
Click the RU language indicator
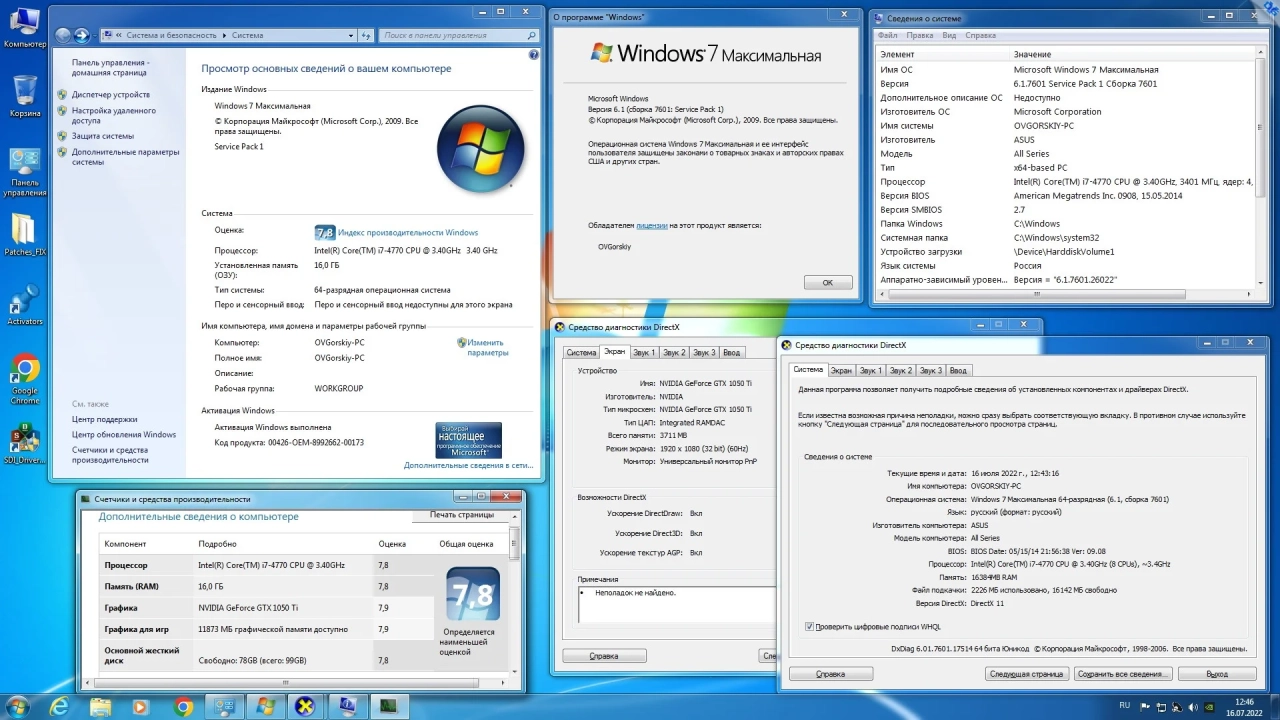(x=1125, y=706)
